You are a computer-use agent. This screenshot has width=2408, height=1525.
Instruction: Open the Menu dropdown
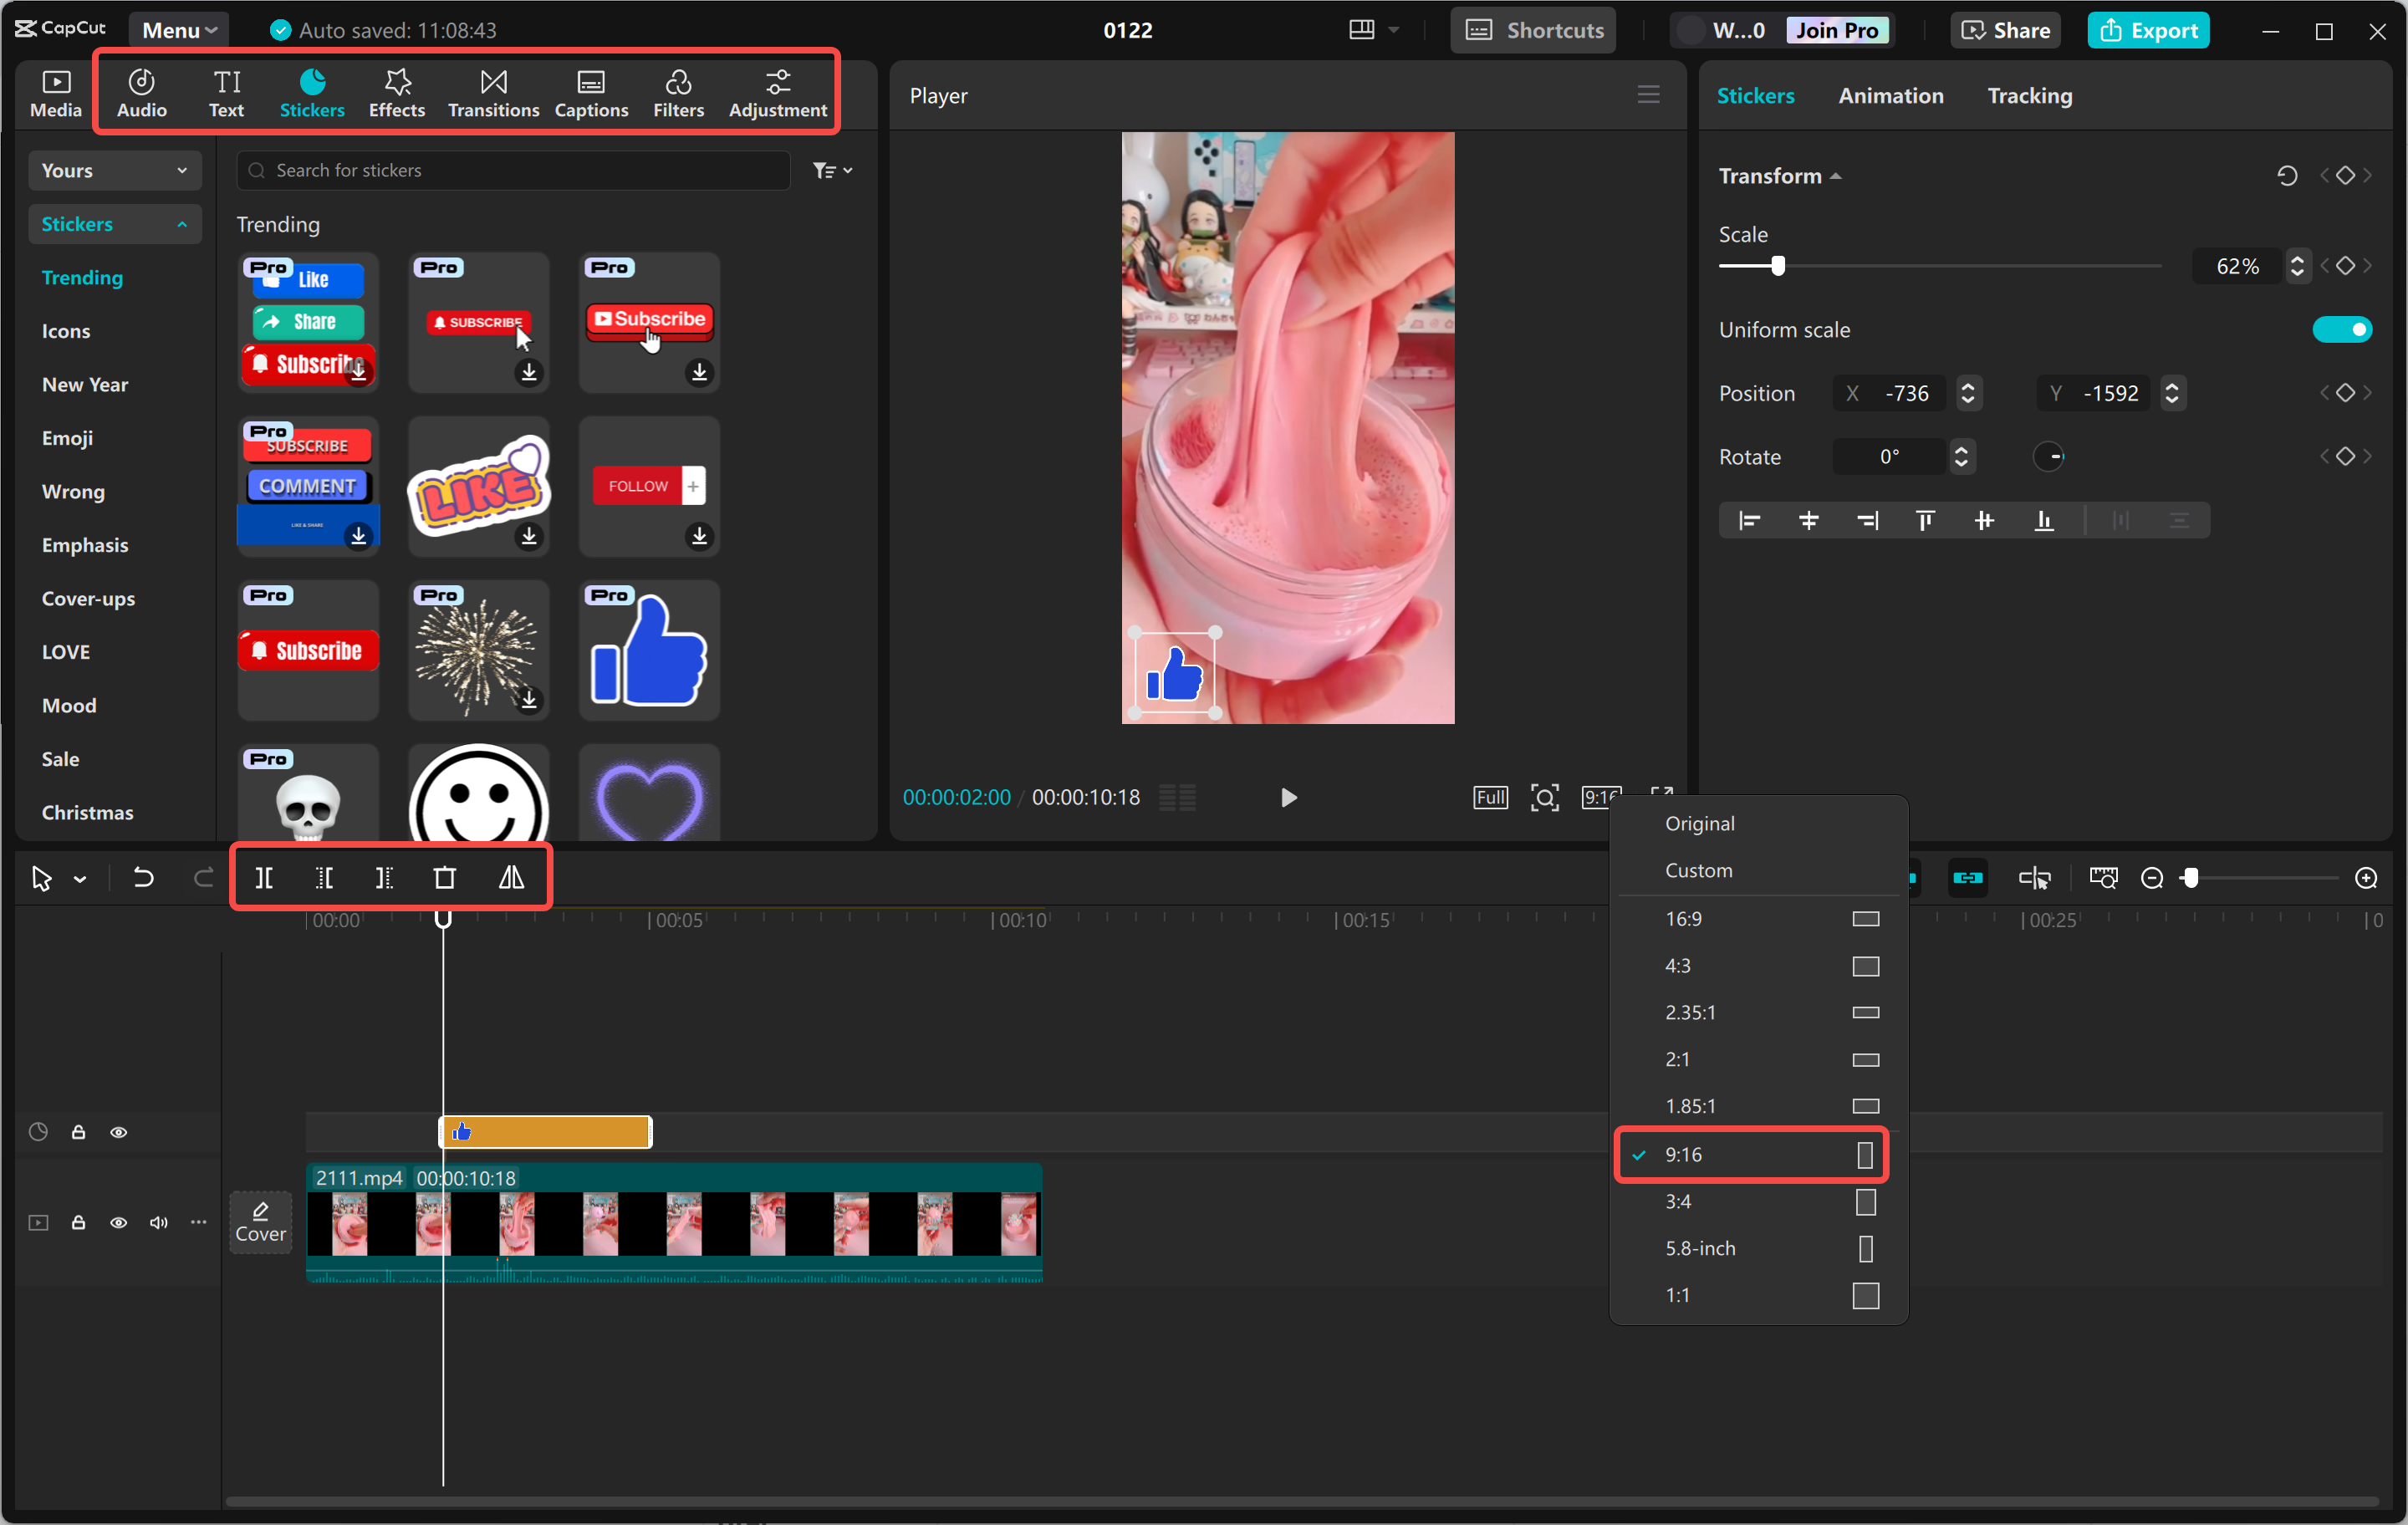tap(178, 29)
